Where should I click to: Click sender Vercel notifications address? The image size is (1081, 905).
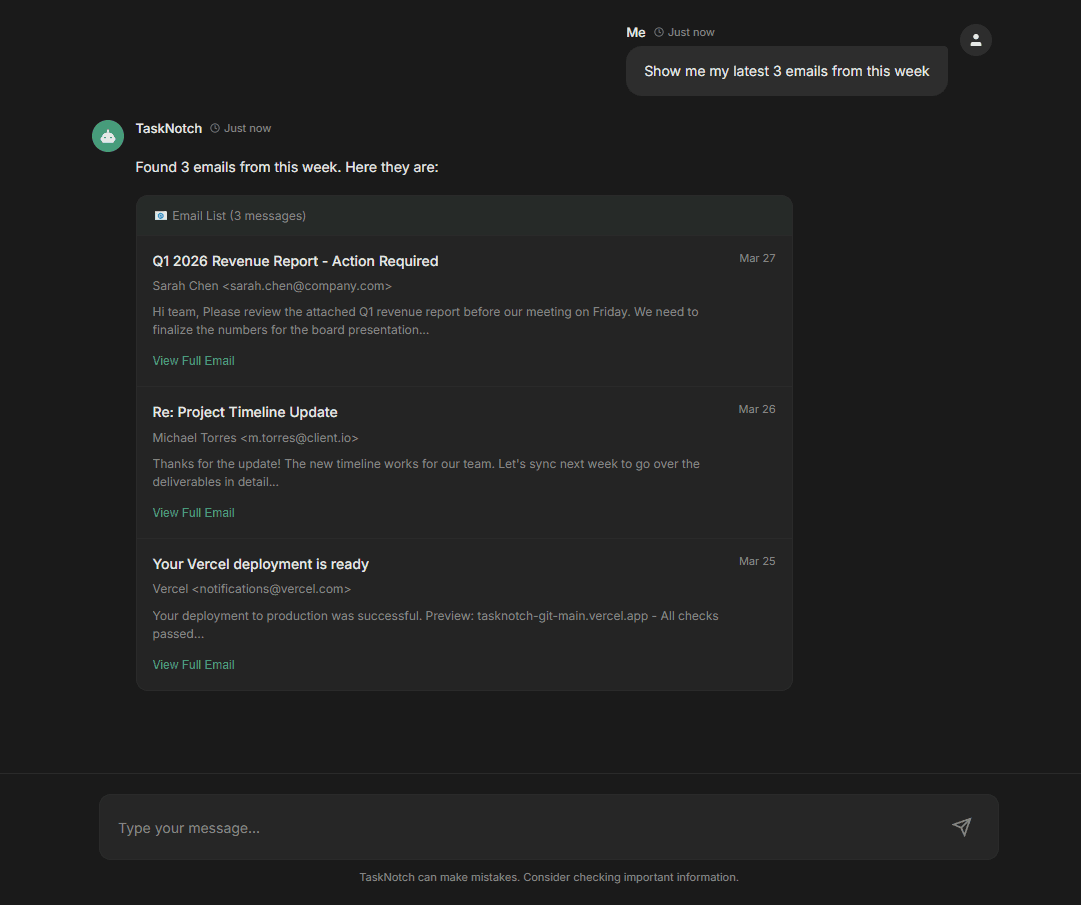point(271,589)
